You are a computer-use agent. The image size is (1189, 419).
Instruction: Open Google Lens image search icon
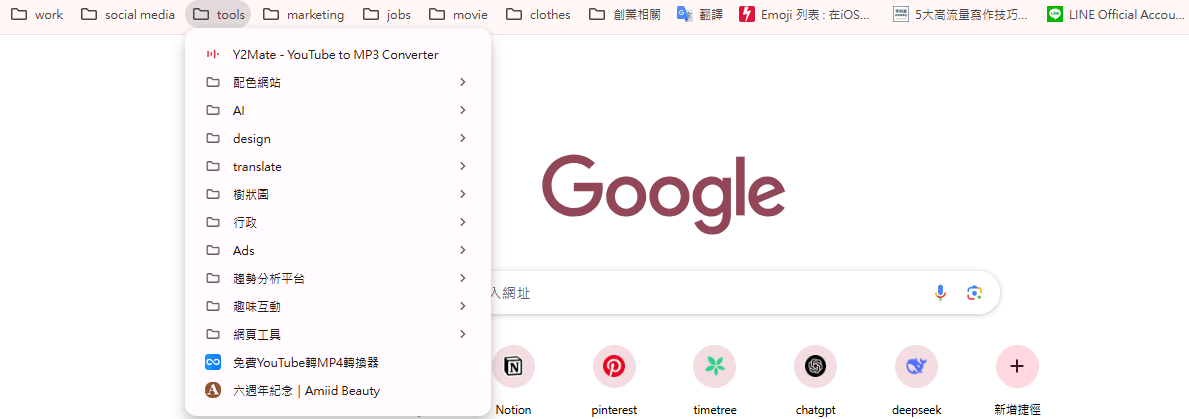coord(975,292)
